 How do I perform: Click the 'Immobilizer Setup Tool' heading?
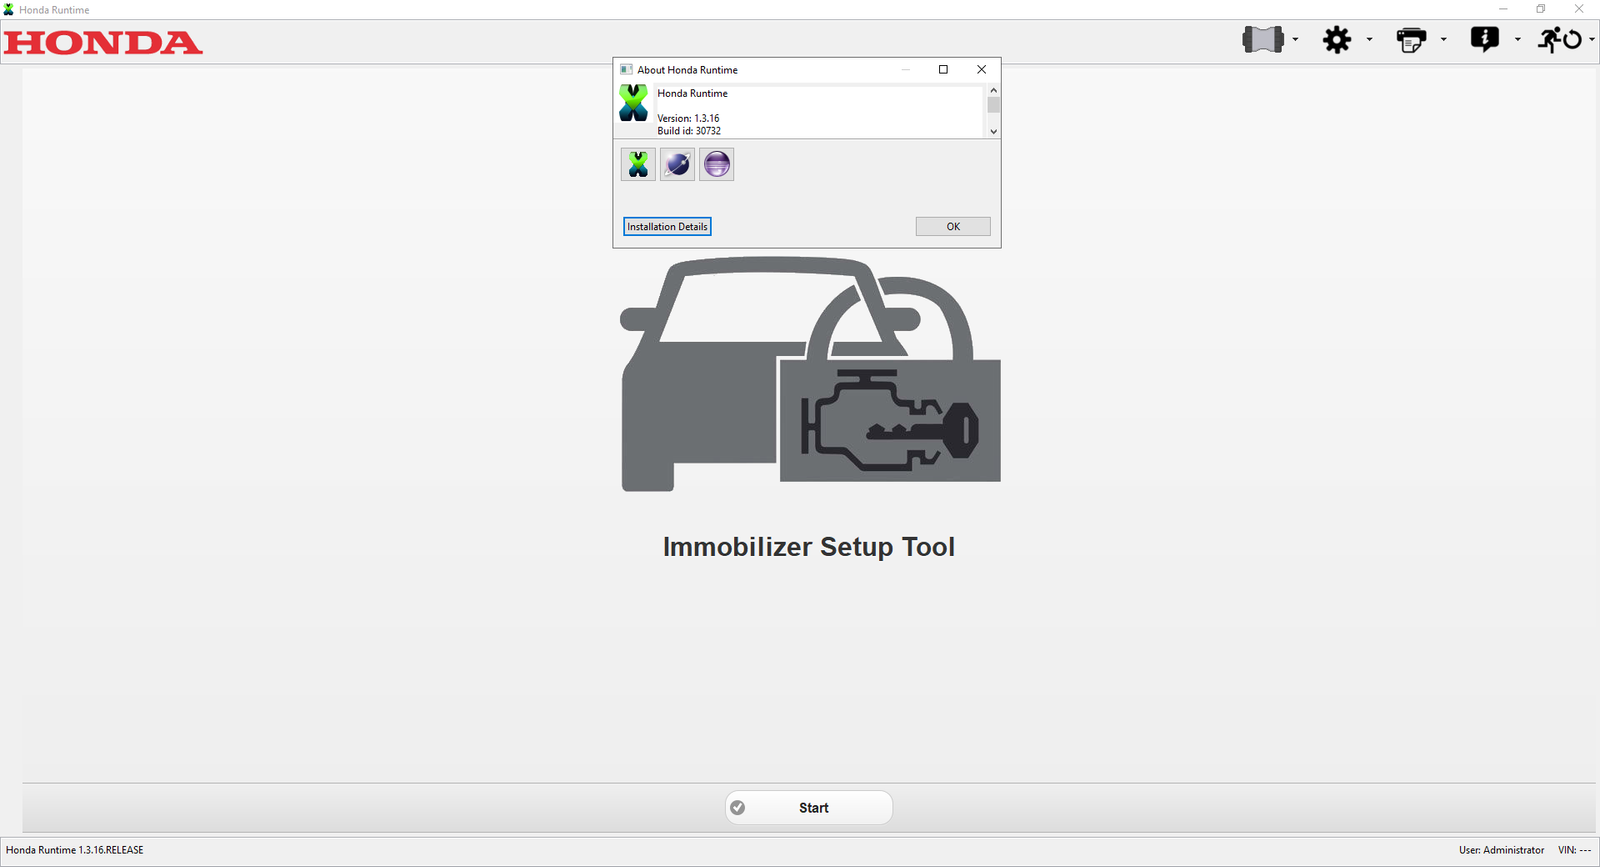[809, 547]
